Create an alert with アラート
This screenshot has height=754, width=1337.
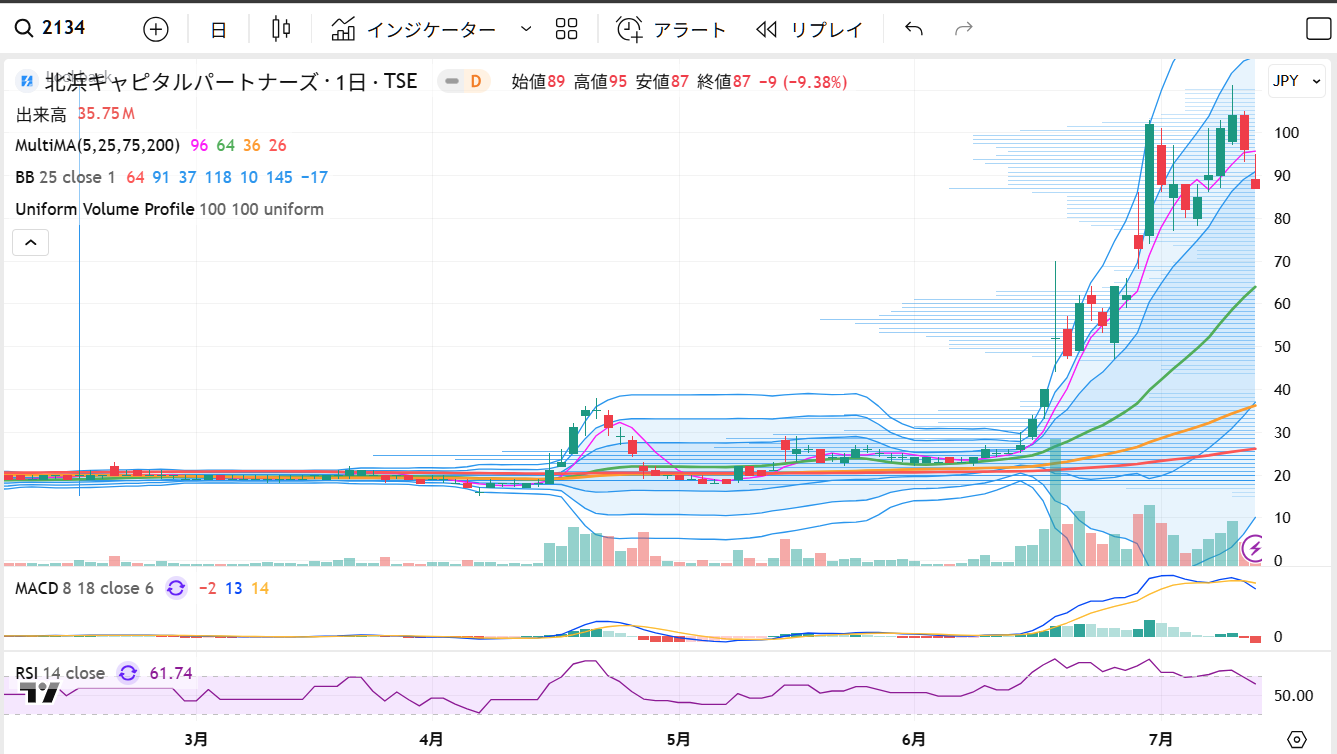[x=671, y=29]
